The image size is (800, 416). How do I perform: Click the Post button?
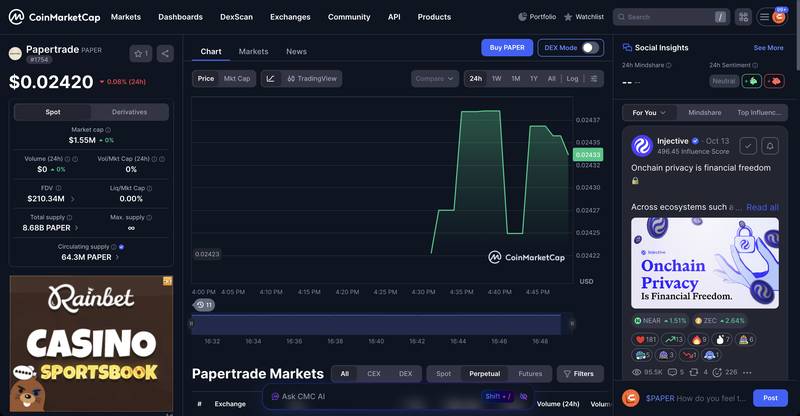[x=770, y=398]
